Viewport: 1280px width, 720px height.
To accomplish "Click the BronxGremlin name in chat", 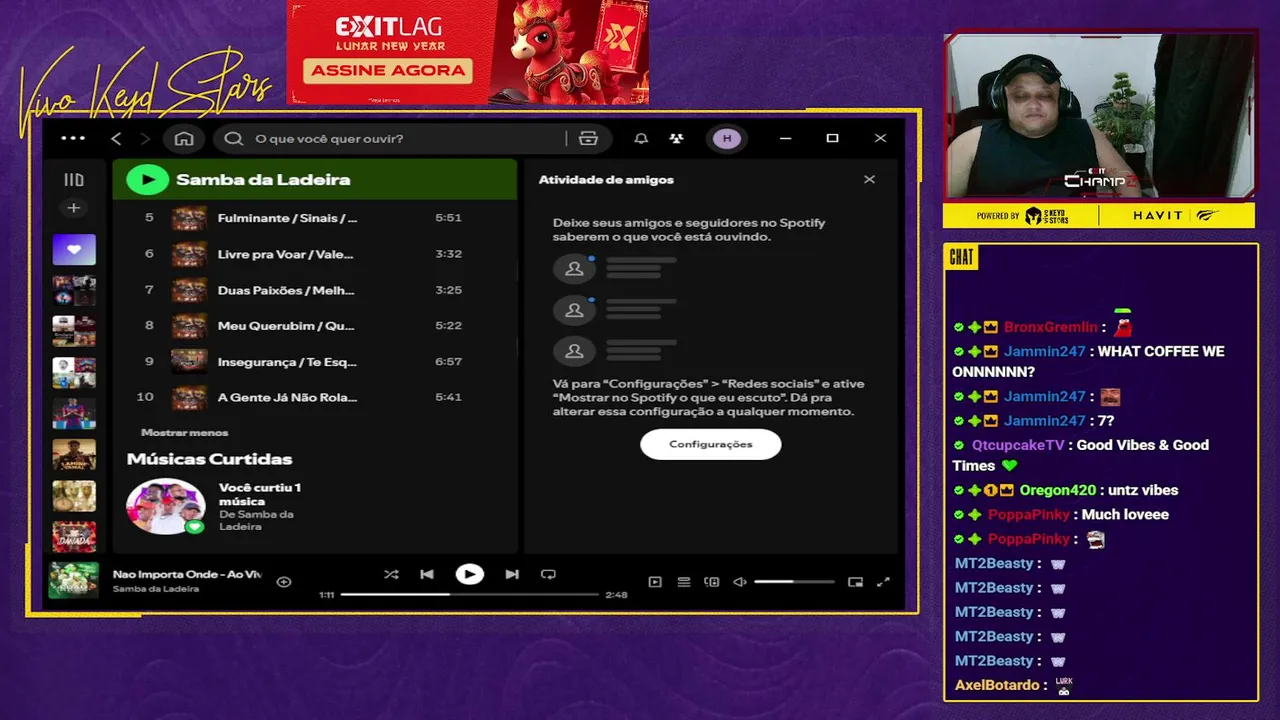I will [x=1051, y=327].
